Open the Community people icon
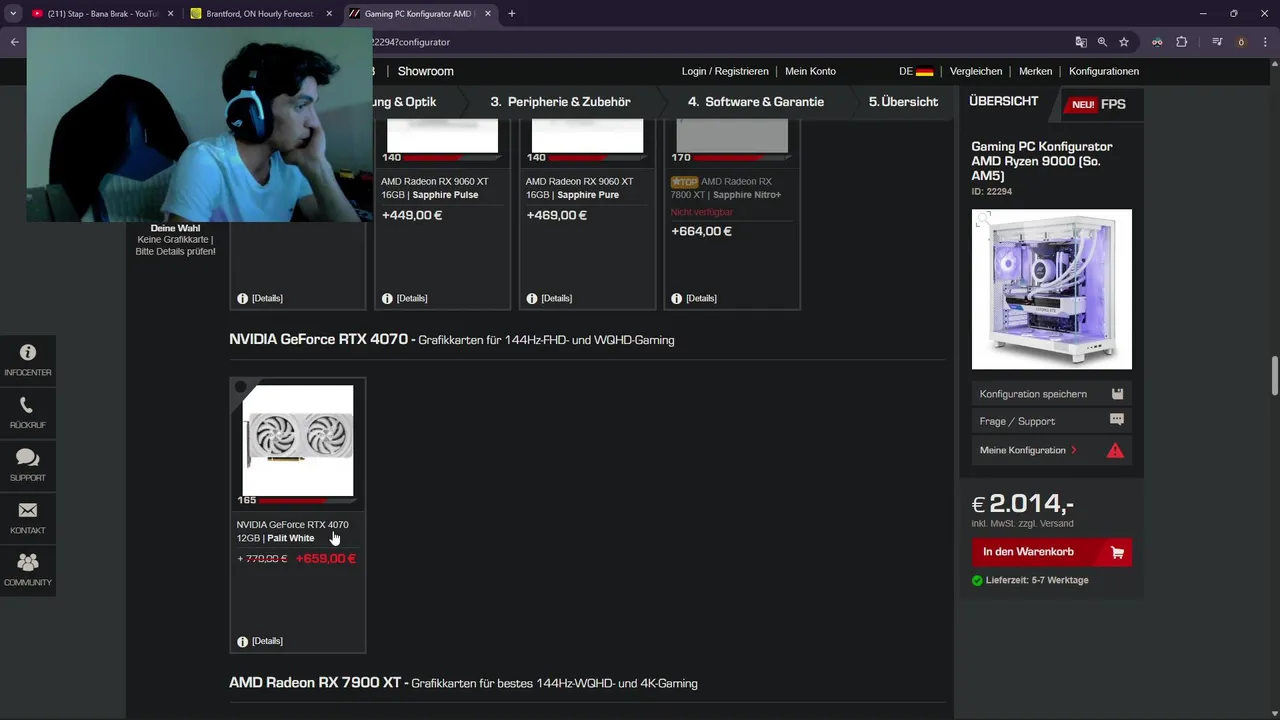The image size is (1280, 720). (x=28, y=563)
